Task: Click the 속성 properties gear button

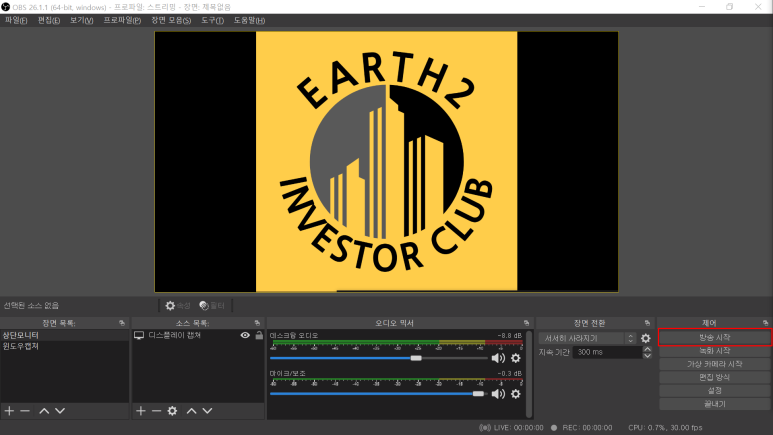Action: 177,305
